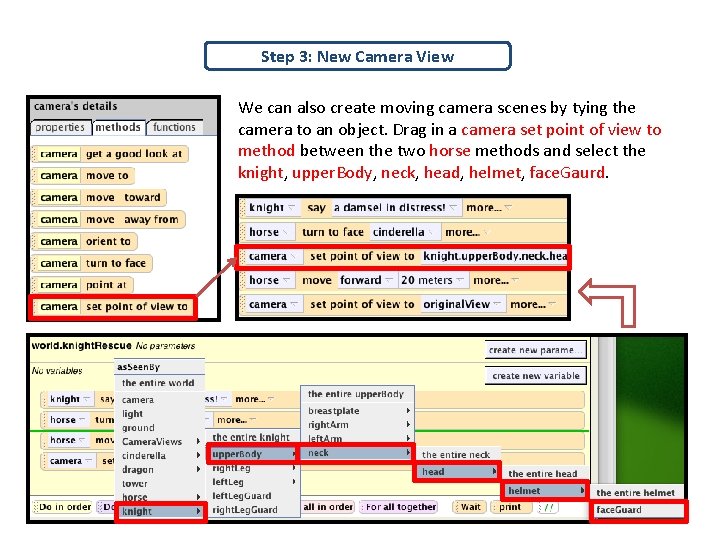Expand the dragon submenu
This screenshot has height=540, width=720.
pos(160,469)
